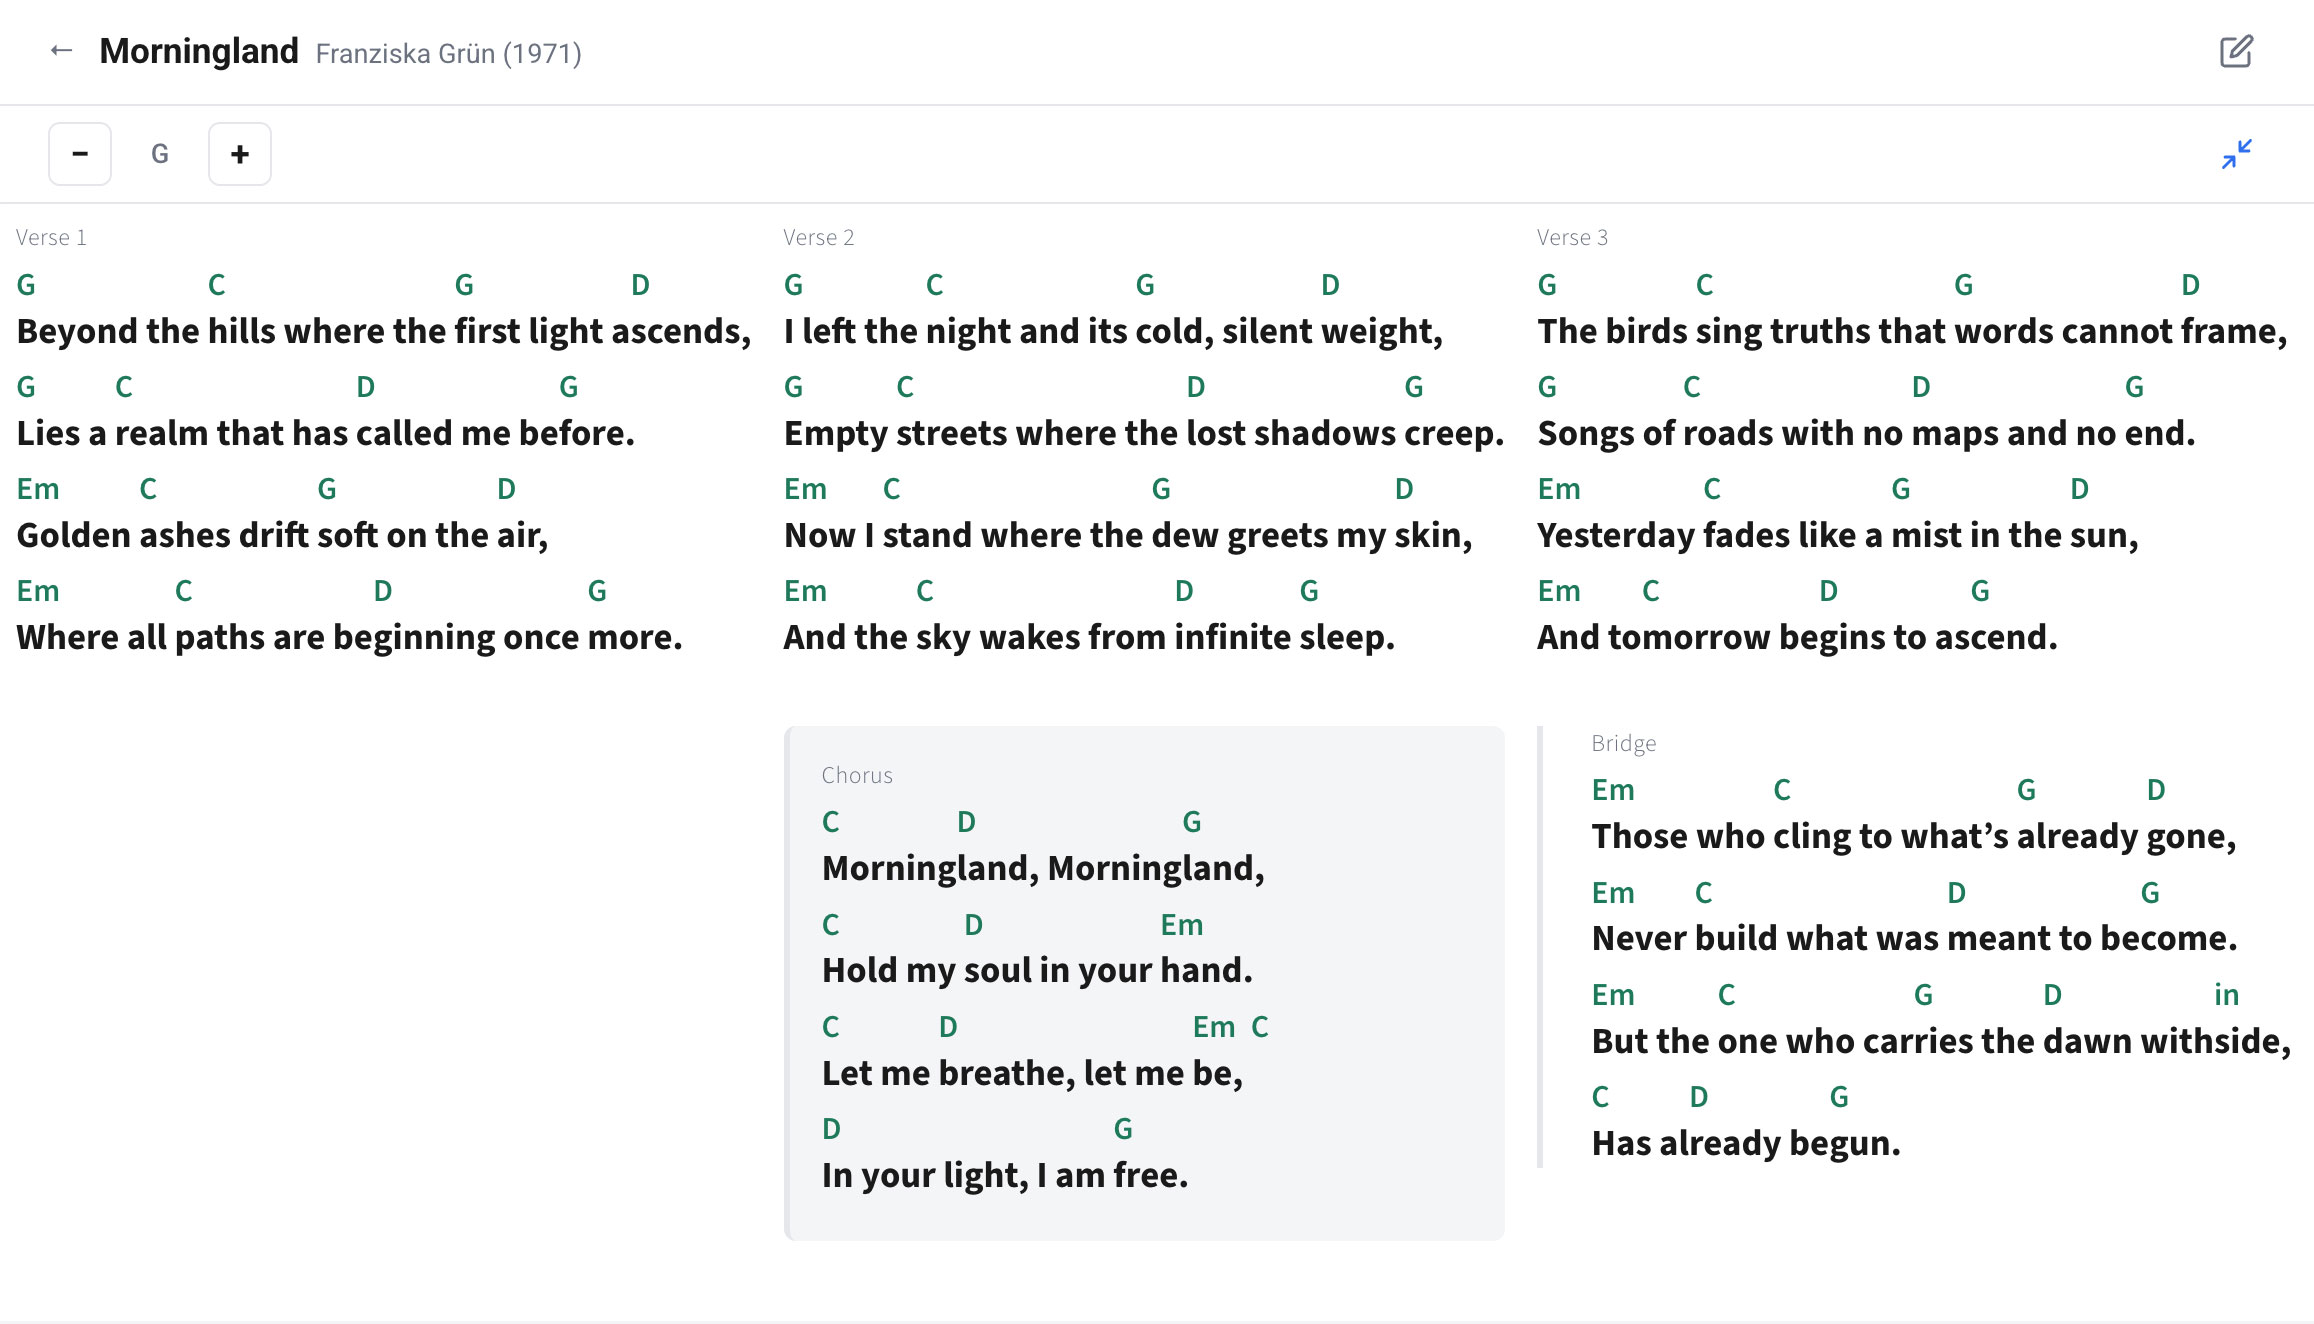Click the lyric 'Has already begun.'
Viewport: 2314px width, 1324px height.
pos(1744,1143)
